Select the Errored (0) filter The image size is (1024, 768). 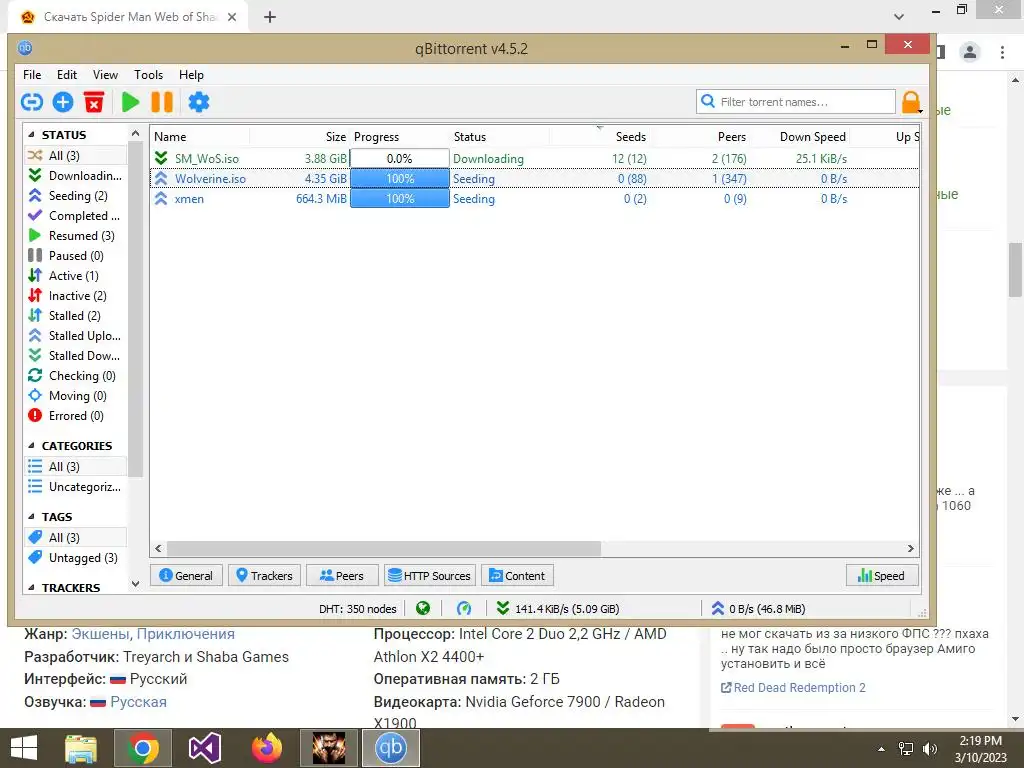(76, 416)
